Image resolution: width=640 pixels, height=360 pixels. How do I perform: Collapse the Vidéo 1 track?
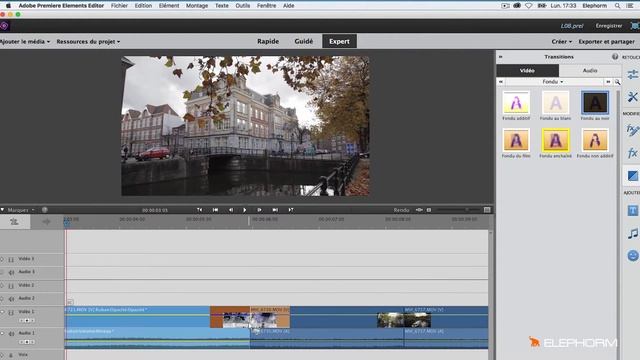tap(2, 312)
